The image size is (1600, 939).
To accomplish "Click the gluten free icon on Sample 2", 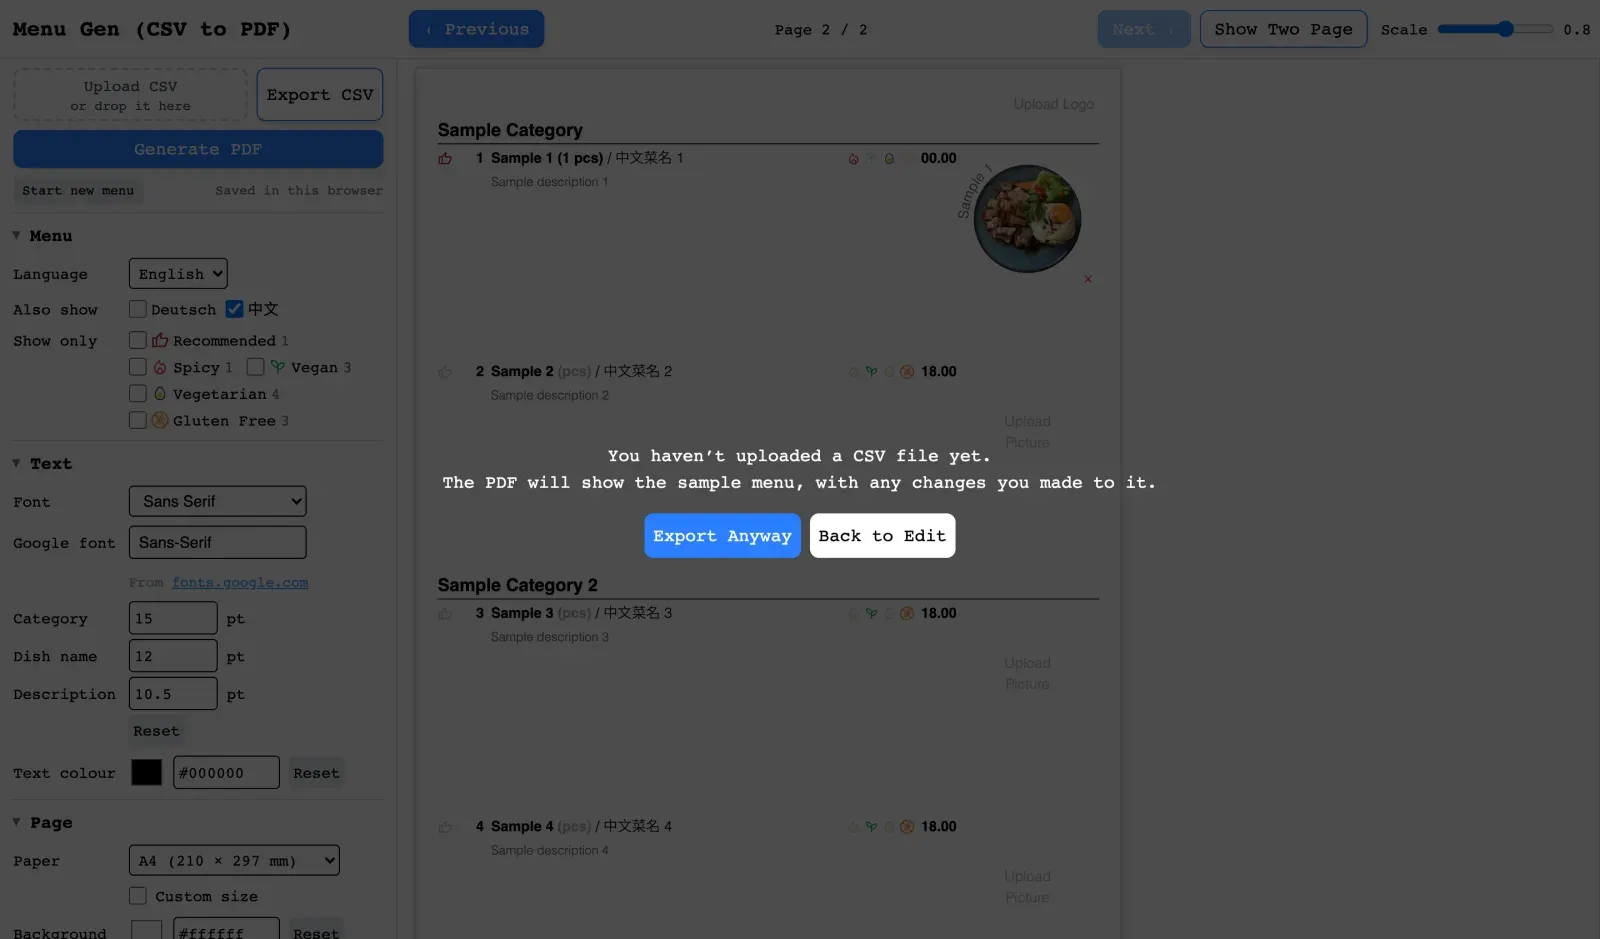I will tap(907, 372).
